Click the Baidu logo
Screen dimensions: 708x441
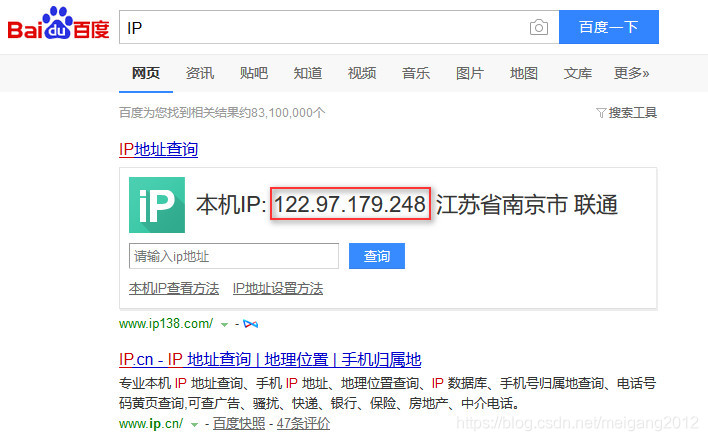(58, 23)
